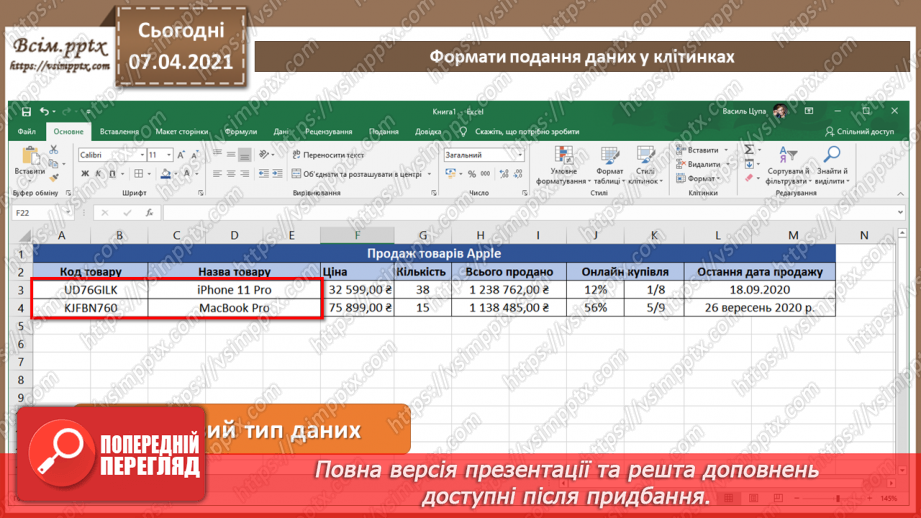Switch to the Подання tab
The width and height of the screenshot is (921, 518).
coord(384,132)
